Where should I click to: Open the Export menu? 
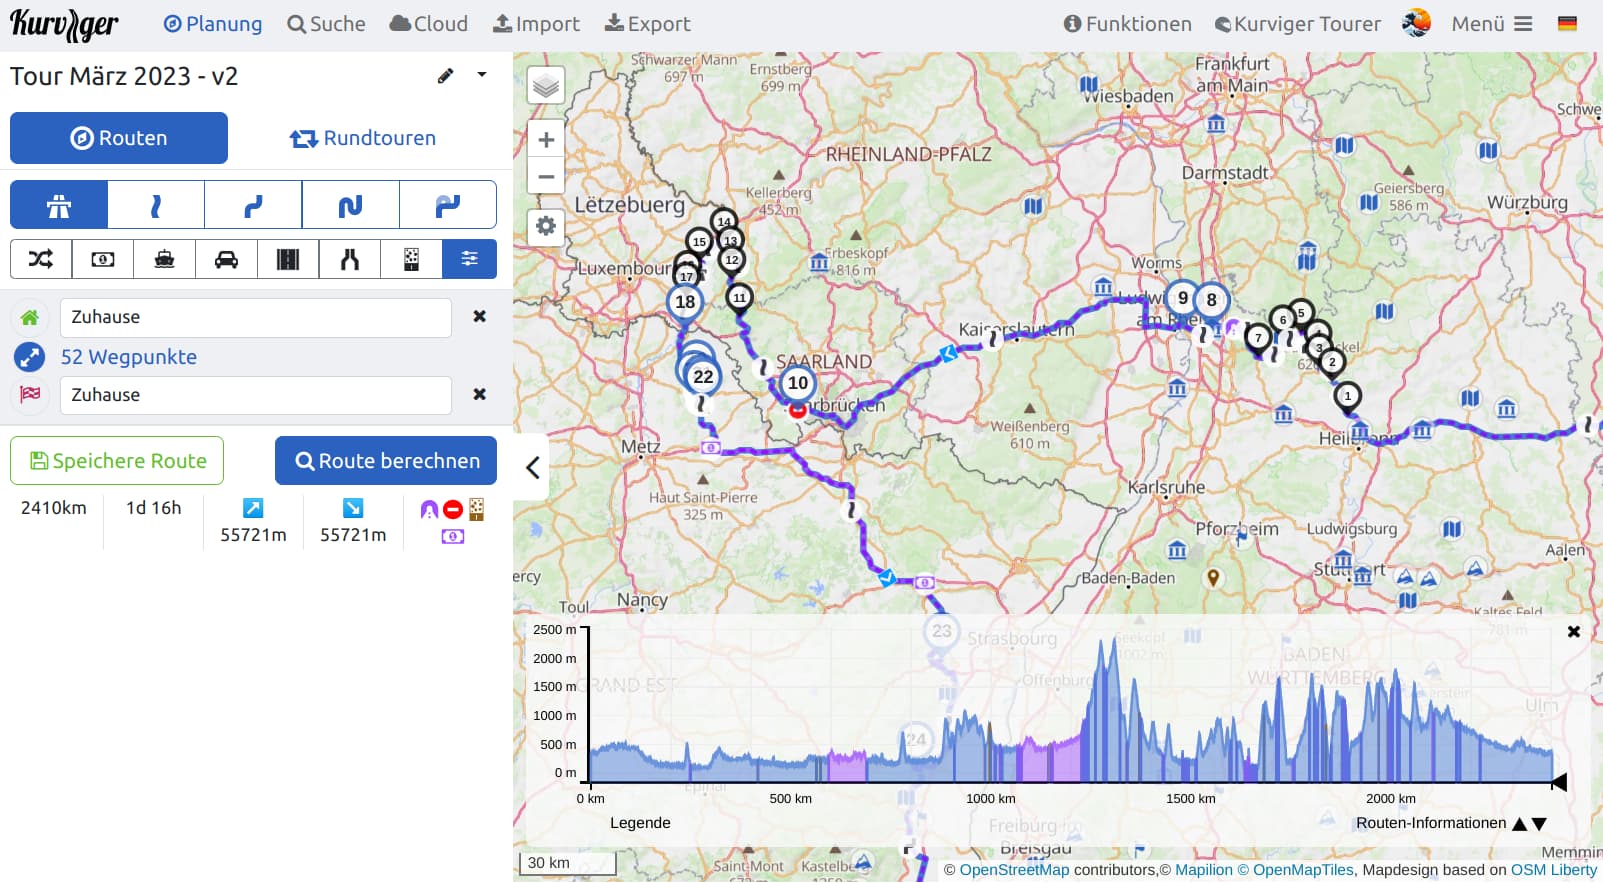pyautogui.click(x=648, y=24)
